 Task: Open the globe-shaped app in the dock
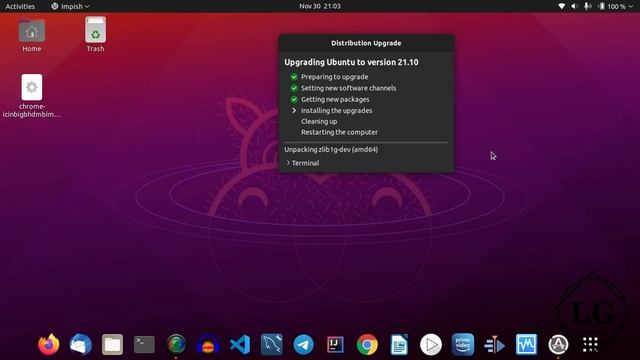coord(176,344)
